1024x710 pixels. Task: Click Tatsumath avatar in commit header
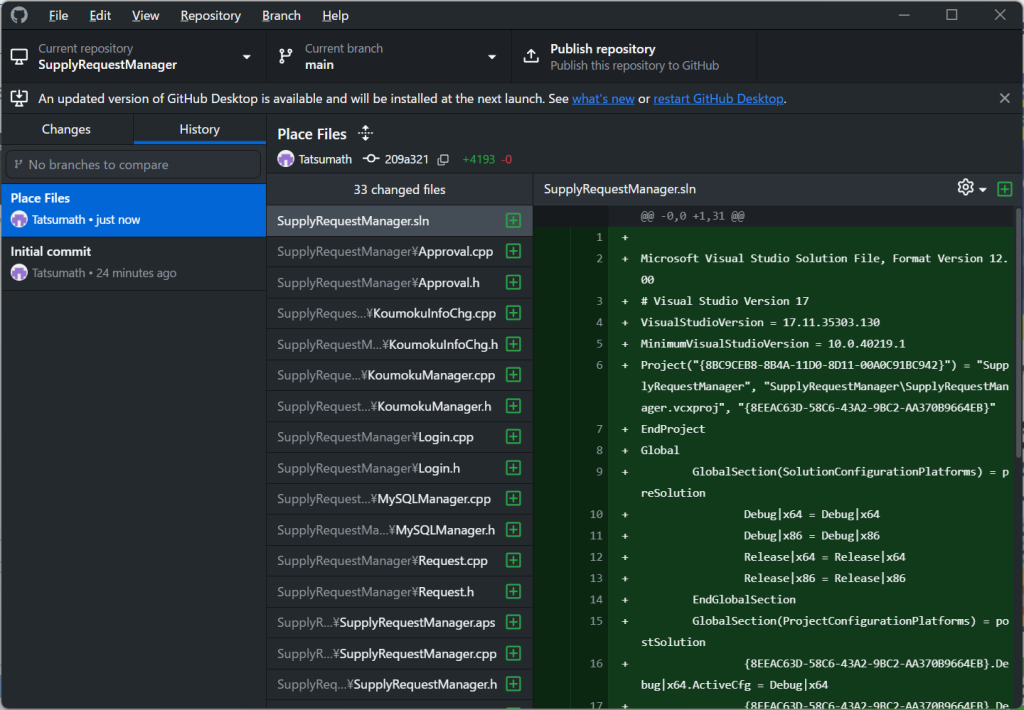point(286,159)
